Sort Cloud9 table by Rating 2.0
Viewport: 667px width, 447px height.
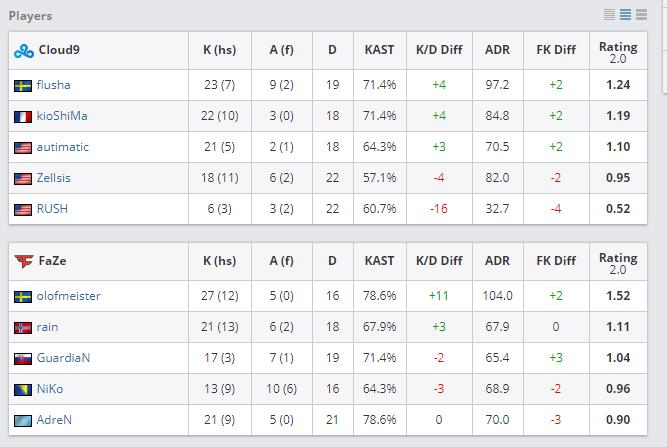(618, 50)
